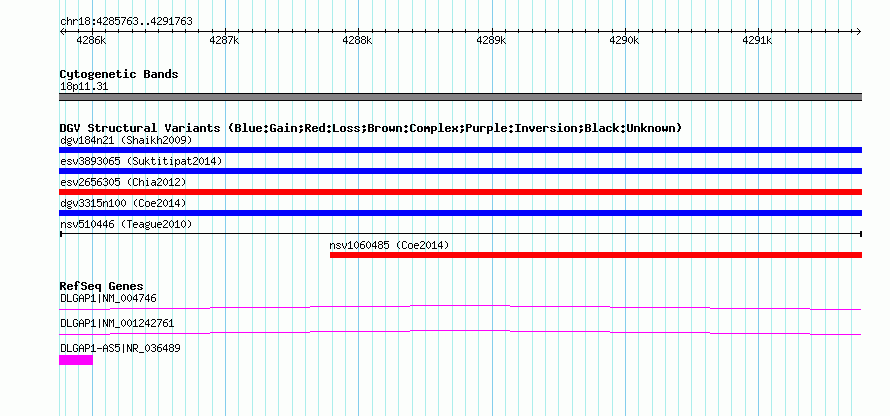Click the blue esv3893065 gain bar
Viewport: 890px width, 416px height.
(460, 171)
